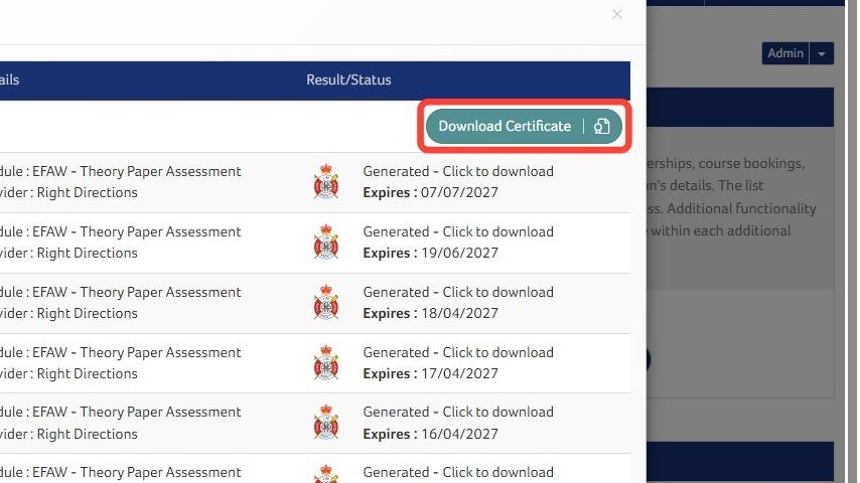Select the expiry date text 19/06/2027

point(460,253)
